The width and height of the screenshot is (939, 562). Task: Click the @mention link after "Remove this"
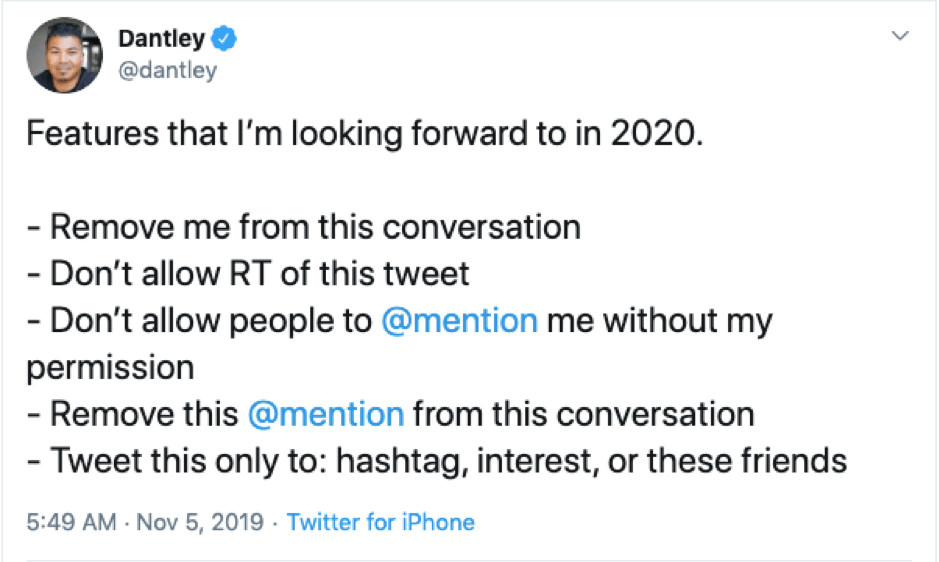[325, 413]
